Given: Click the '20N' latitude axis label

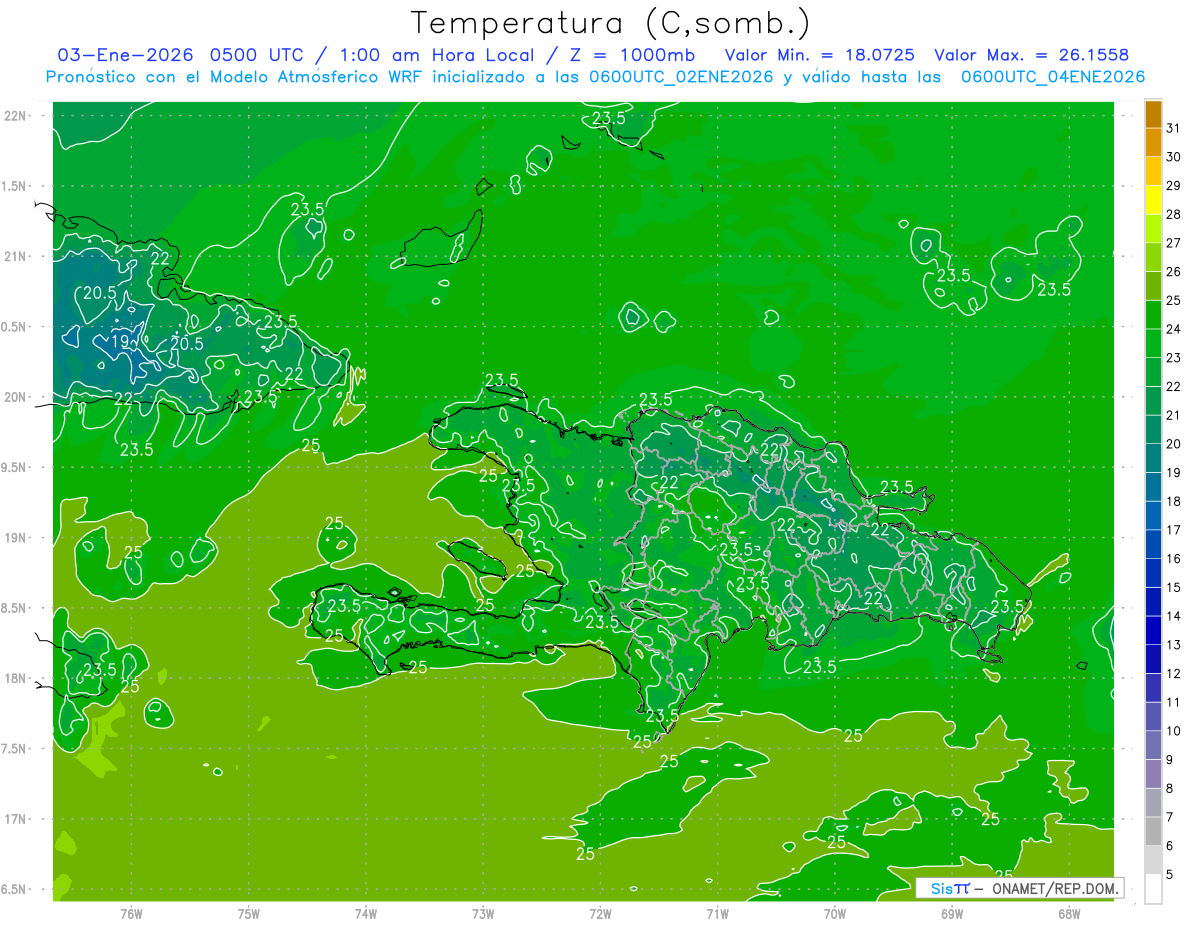Looking at the screenshot, I should pos(16,397).
